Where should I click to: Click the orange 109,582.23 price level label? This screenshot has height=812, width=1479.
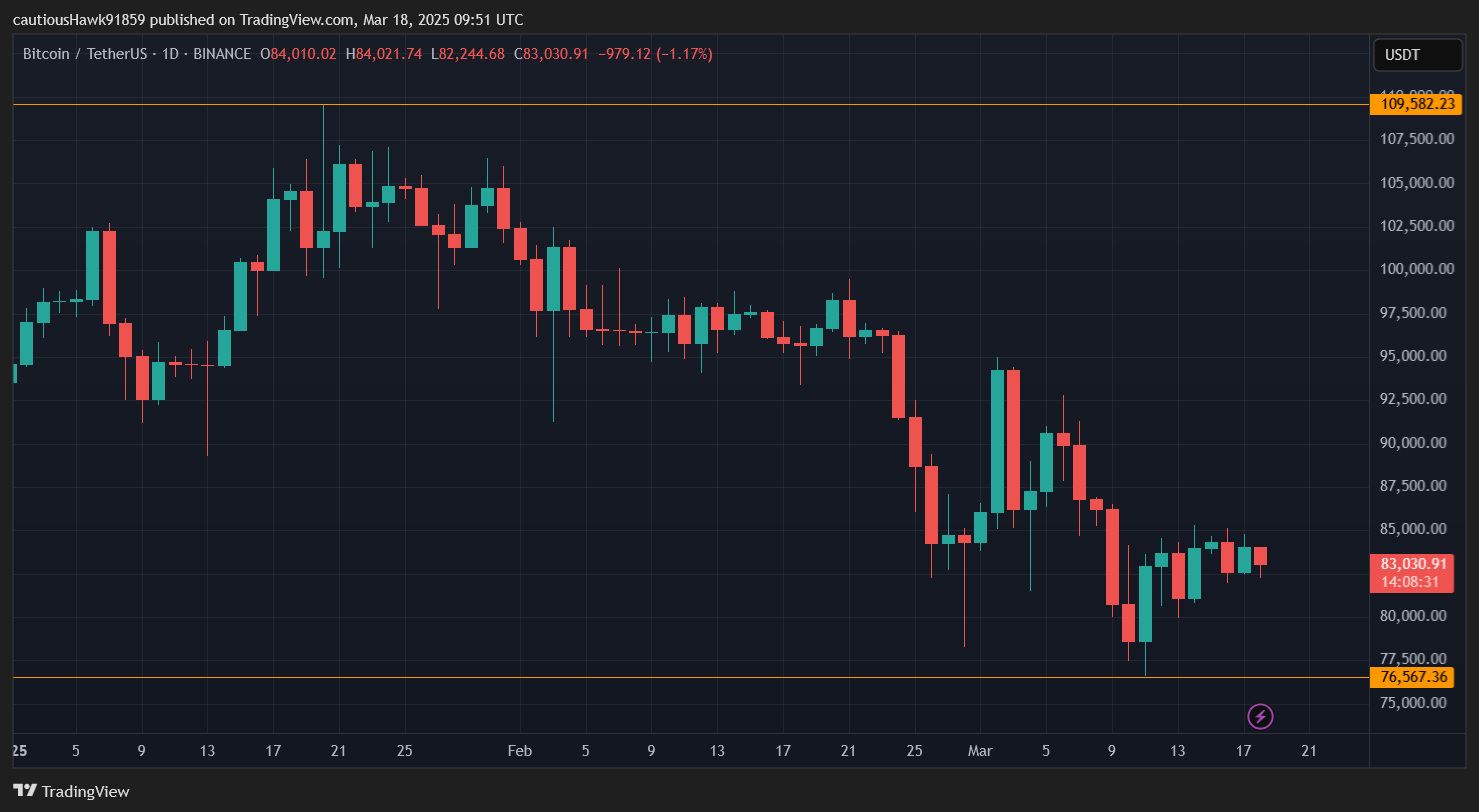coord(1416,104)
